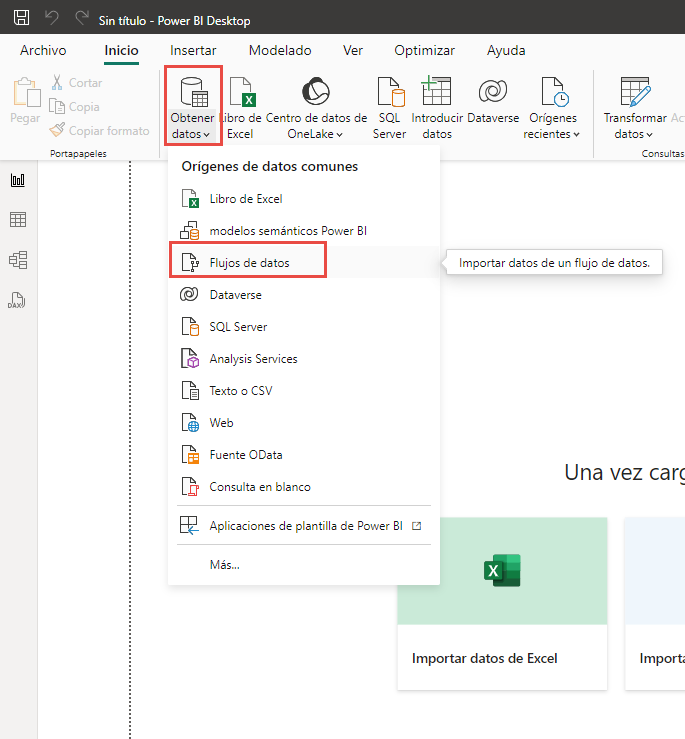
Task: Open the DAX query view icon
Action: tap(17, 300)
